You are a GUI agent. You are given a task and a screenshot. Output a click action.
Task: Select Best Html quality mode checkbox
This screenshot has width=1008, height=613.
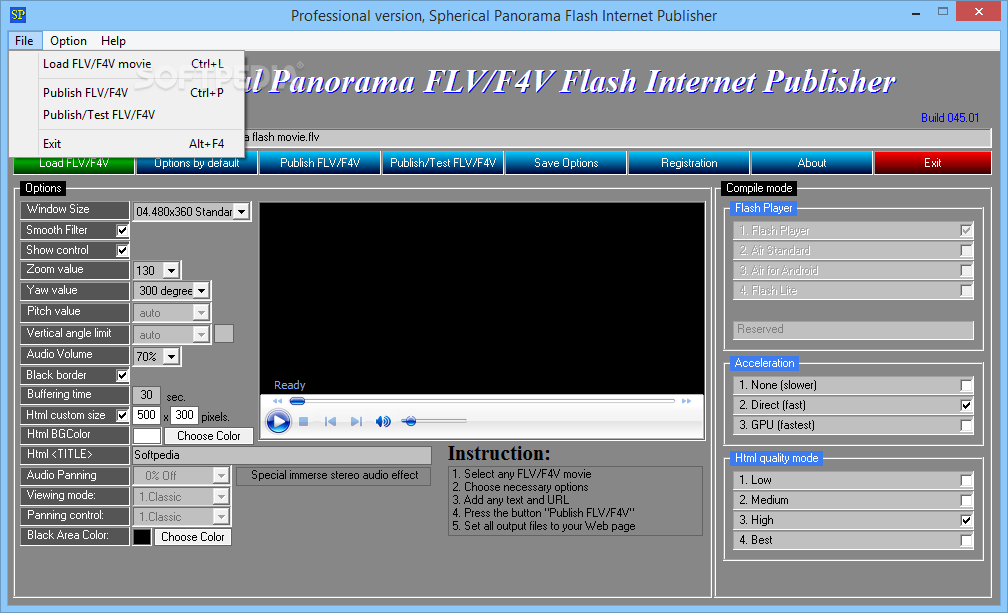point(966,540)
